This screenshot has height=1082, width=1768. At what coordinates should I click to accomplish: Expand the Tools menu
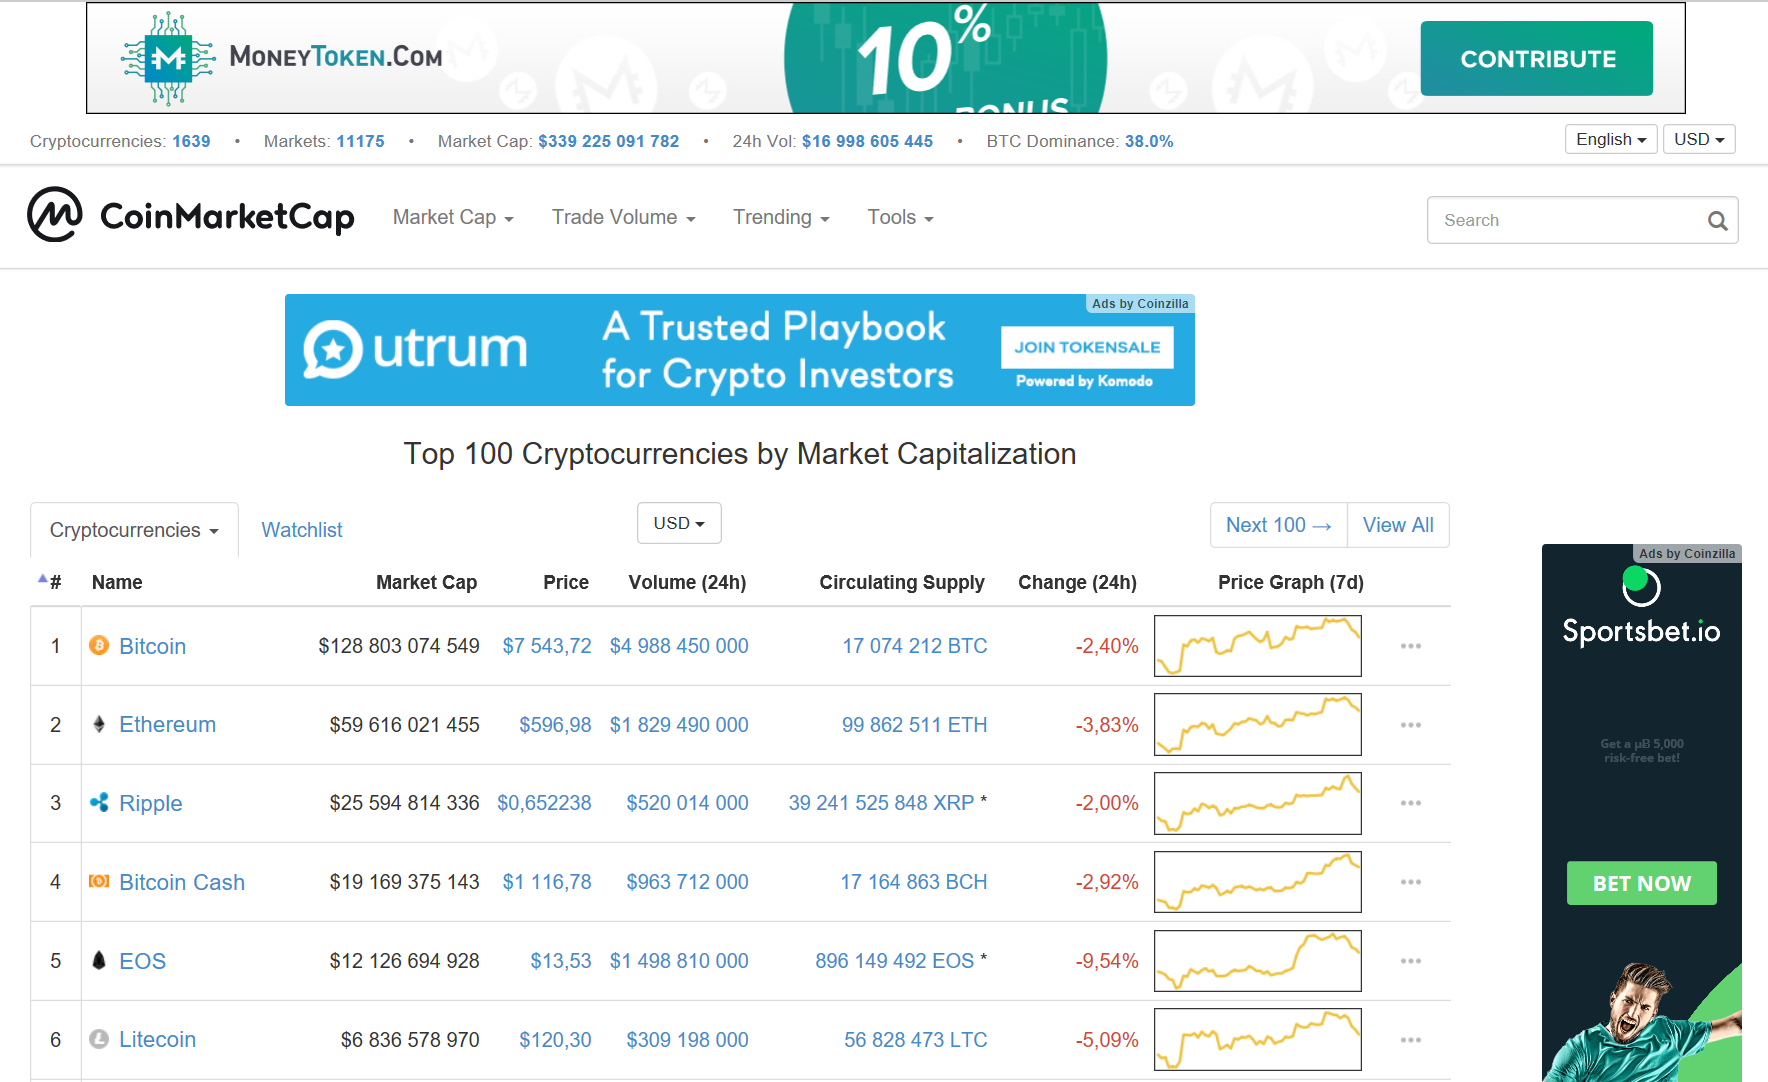900,217
